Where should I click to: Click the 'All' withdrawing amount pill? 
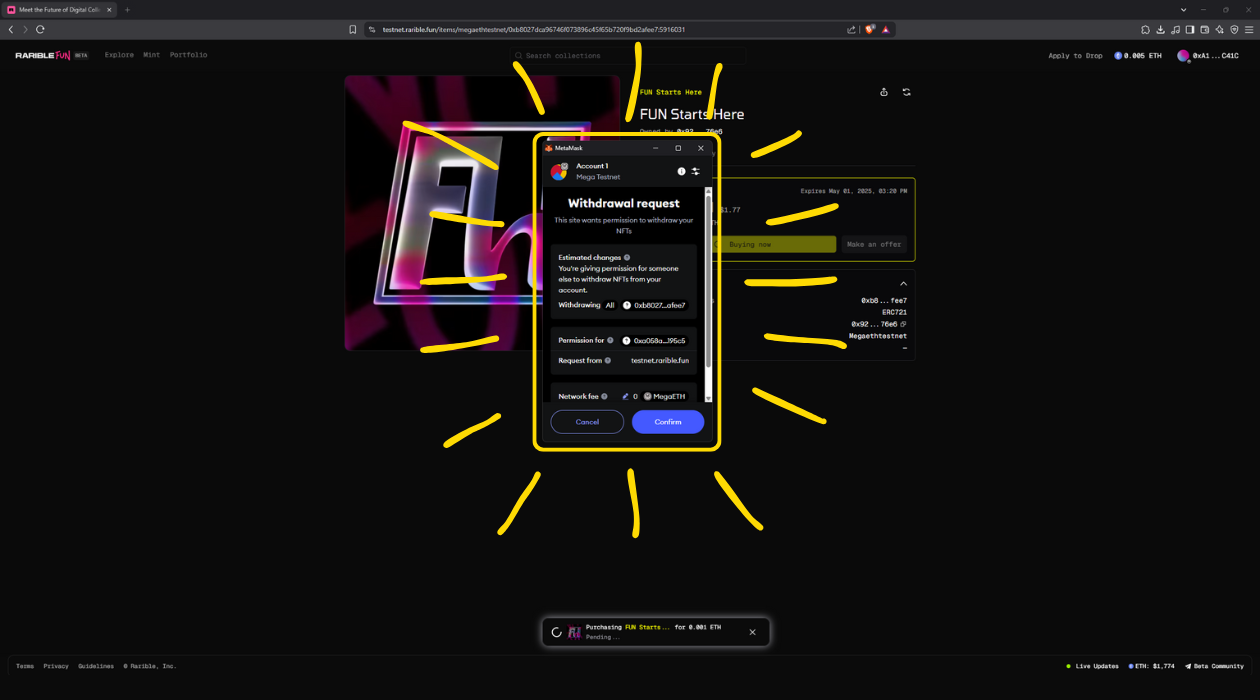pos(610,305)
